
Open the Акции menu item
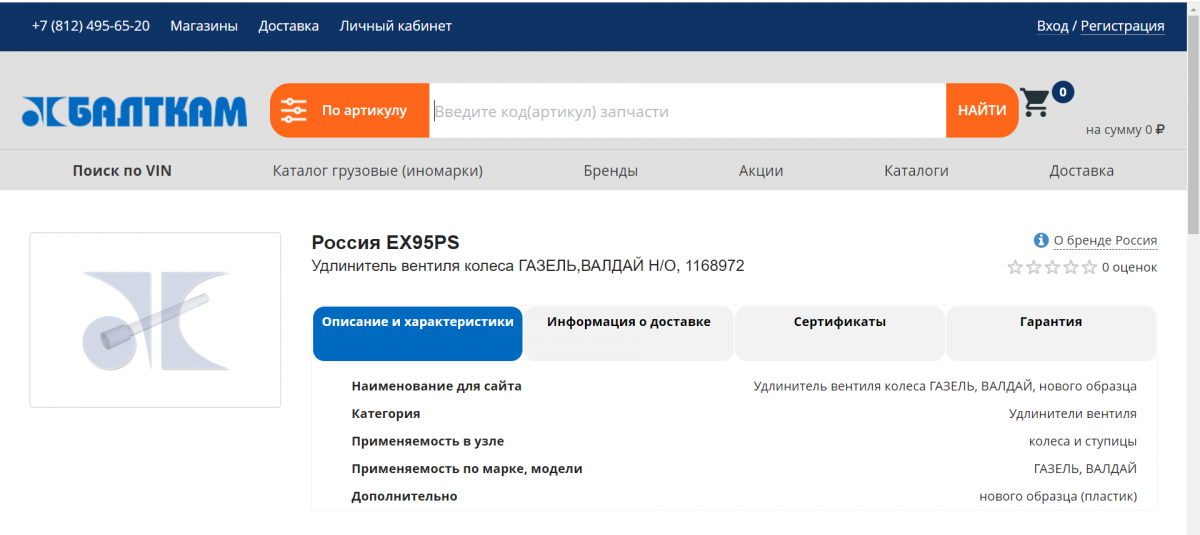point(761,171)
